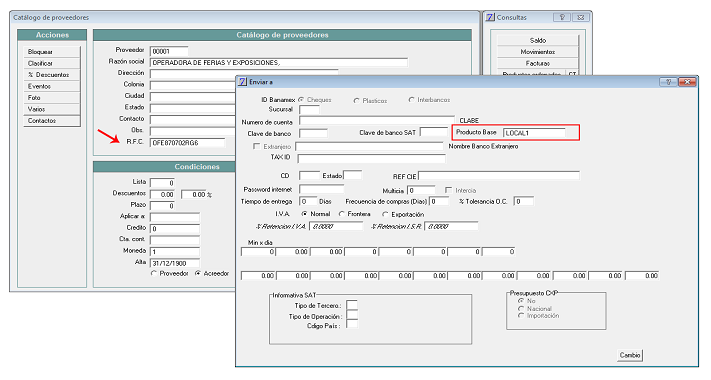
Task: Click the Moneda field in Condiciones
Action: point(175,252)
